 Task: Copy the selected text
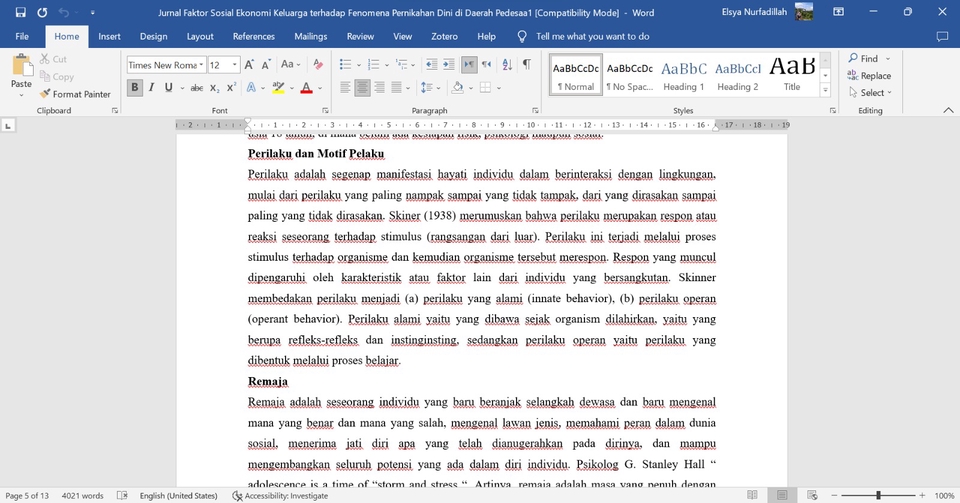tap(56, 76)
